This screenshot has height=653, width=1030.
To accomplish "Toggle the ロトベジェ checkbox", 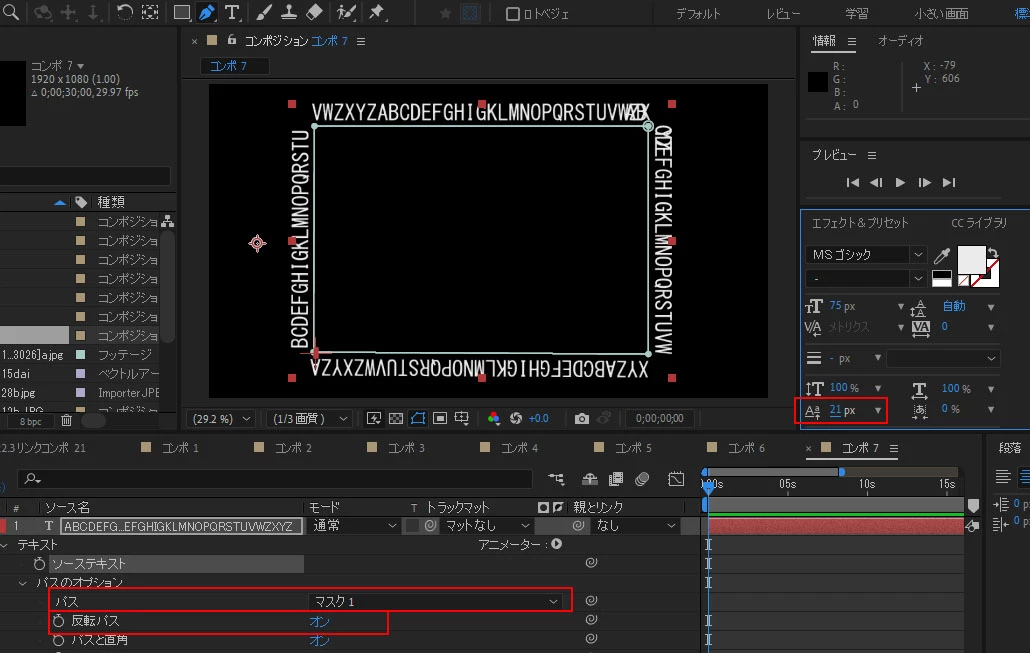I will [x=512, y=14].
